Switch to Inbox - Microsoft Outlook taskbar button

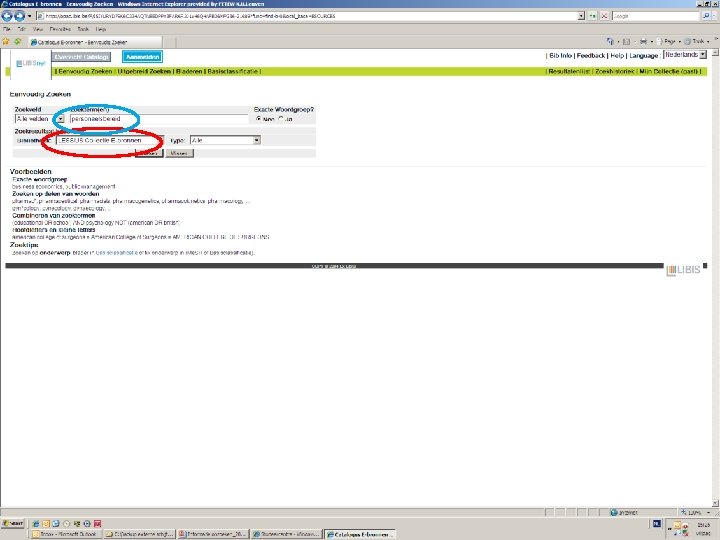click(x=65, y=534)
